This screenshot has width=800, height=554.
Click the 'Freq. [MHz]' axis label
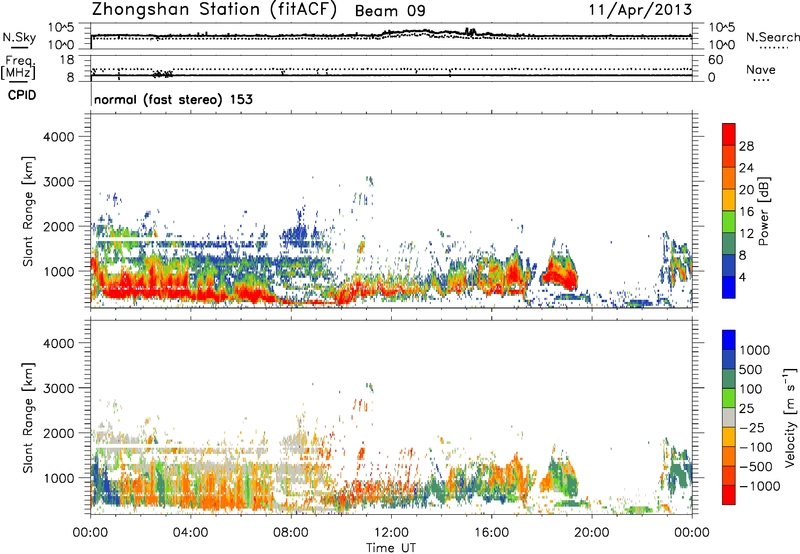click(x=18, y=68)
